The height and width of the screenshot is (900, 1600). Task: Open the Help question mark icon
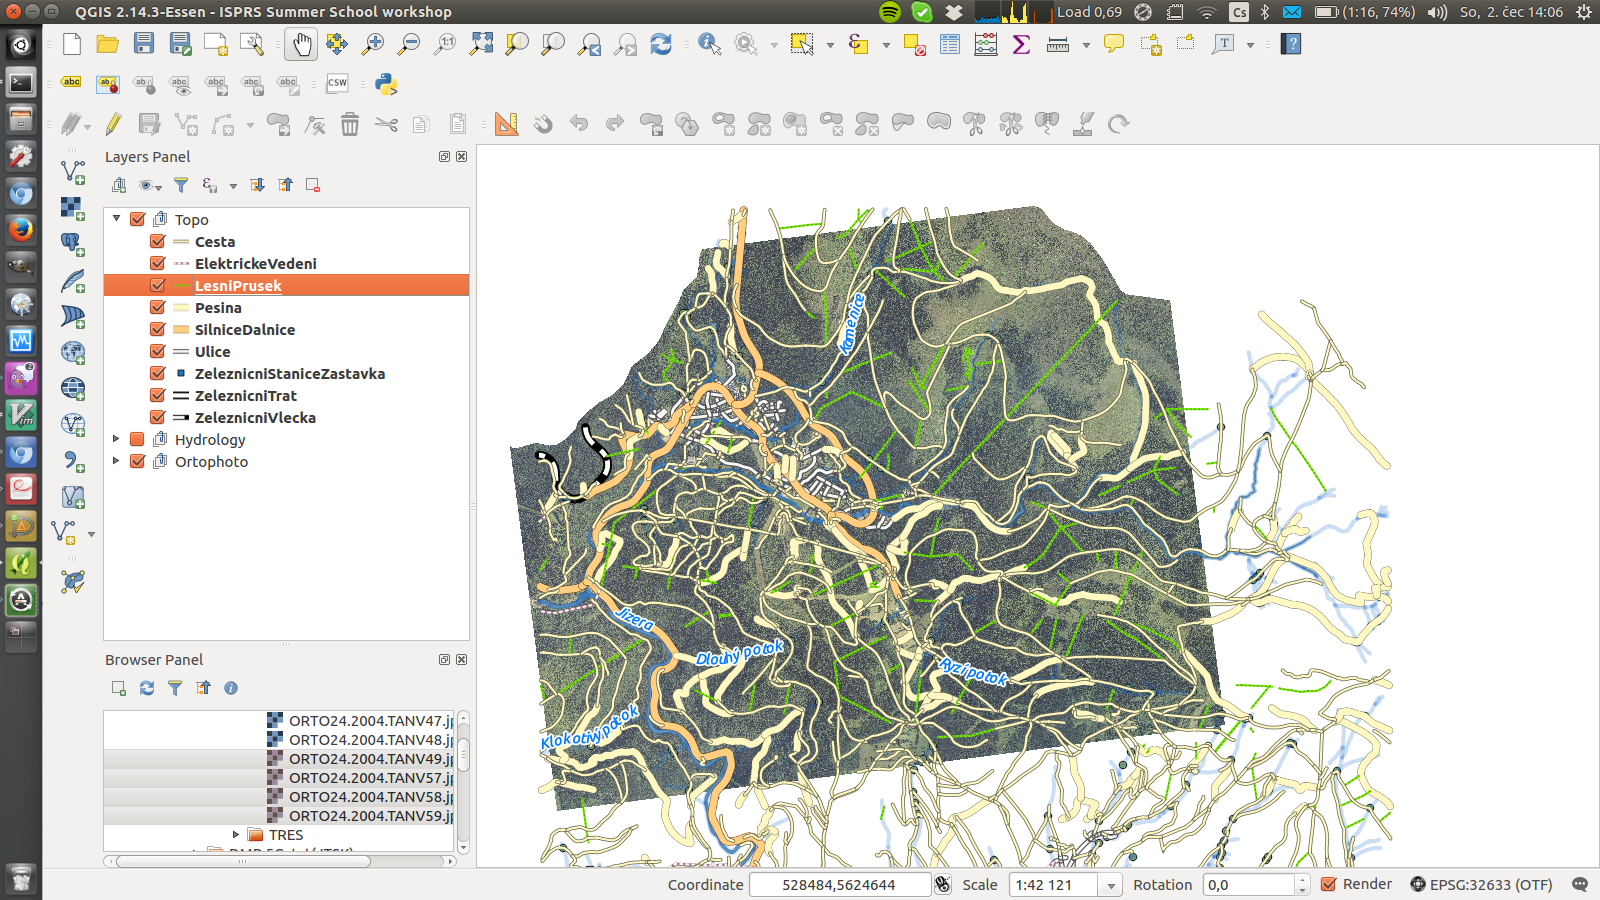tap(1291, 44)
